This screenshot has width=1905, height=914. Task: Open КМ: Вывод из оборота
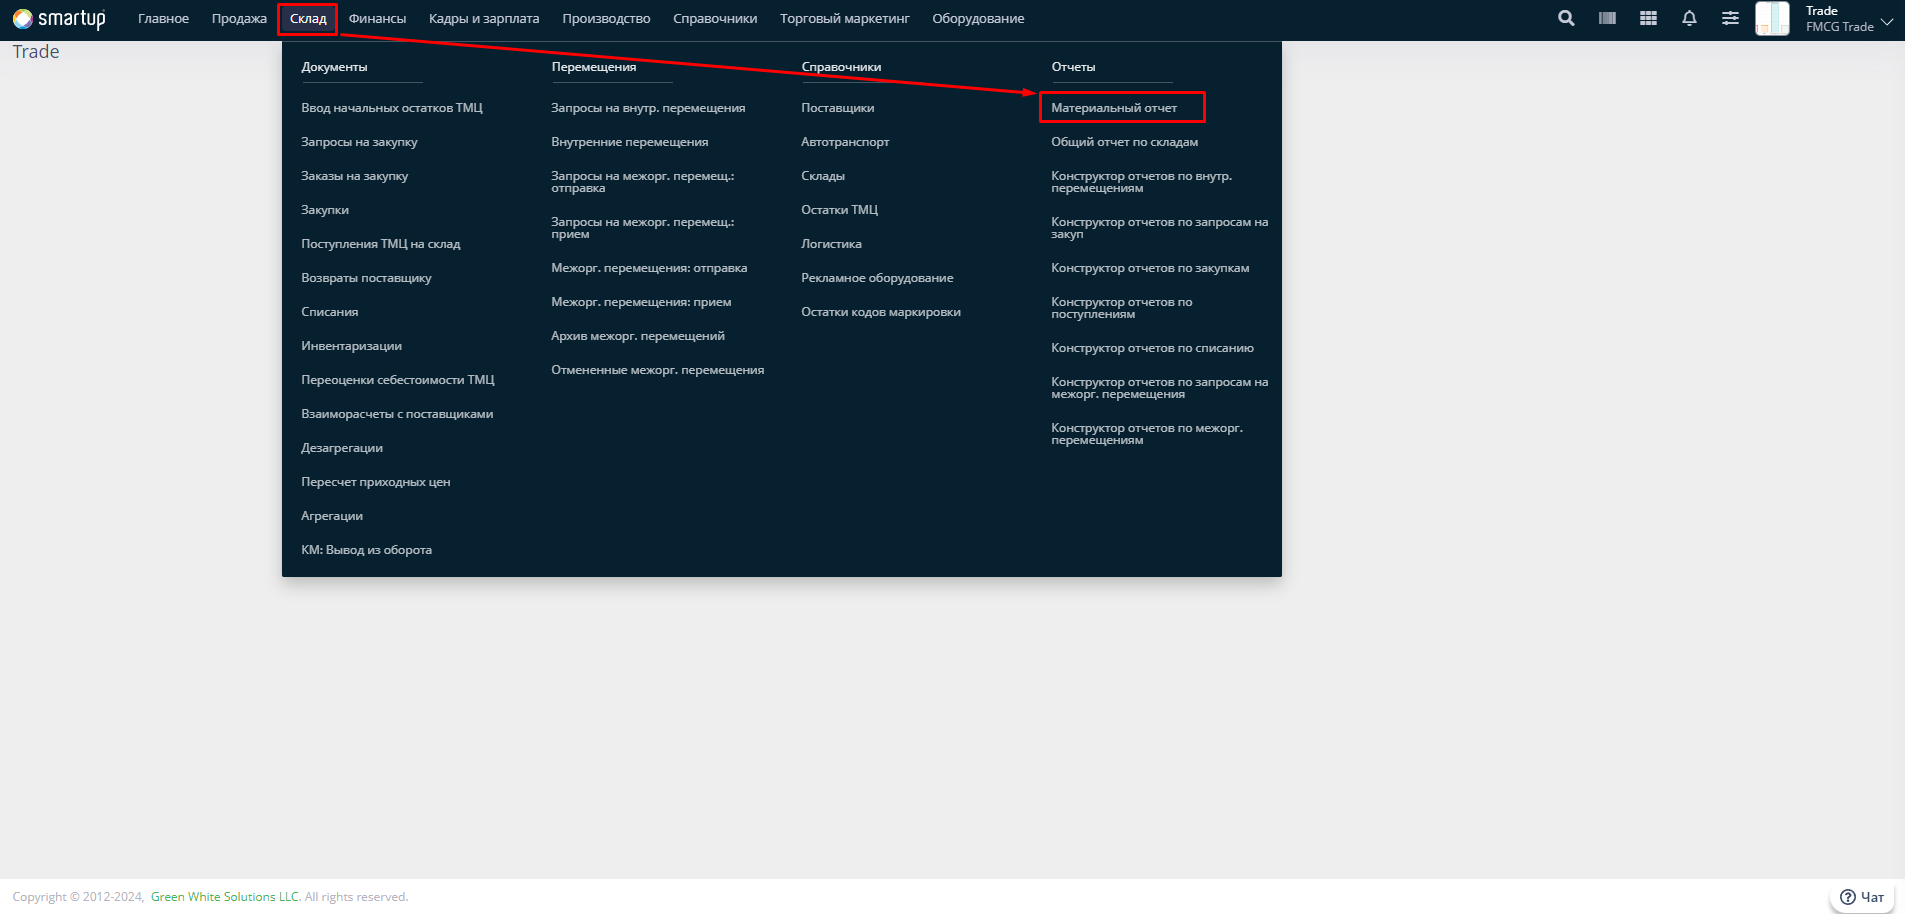pyautogui.click(x=367, y=550)
